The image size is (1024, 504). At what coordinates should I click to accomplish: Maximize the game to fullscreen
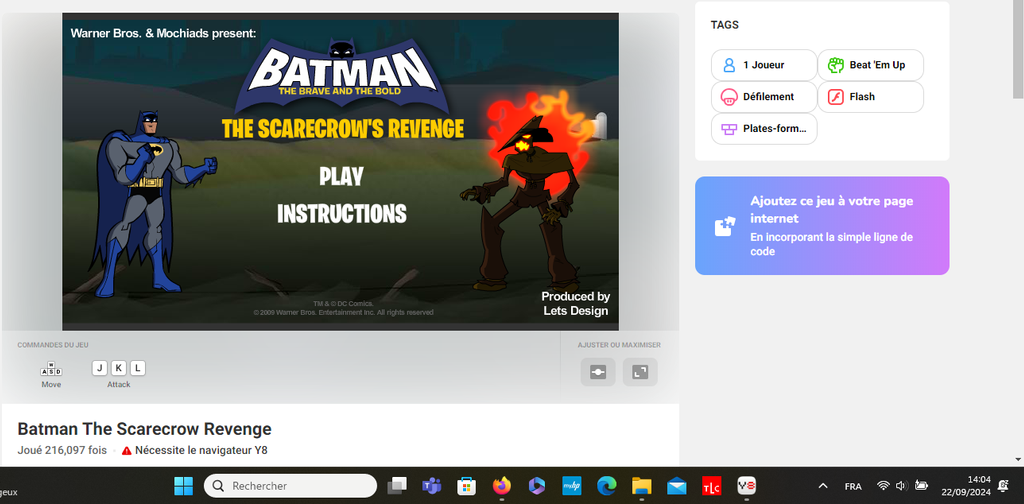(x=640, y=372)
